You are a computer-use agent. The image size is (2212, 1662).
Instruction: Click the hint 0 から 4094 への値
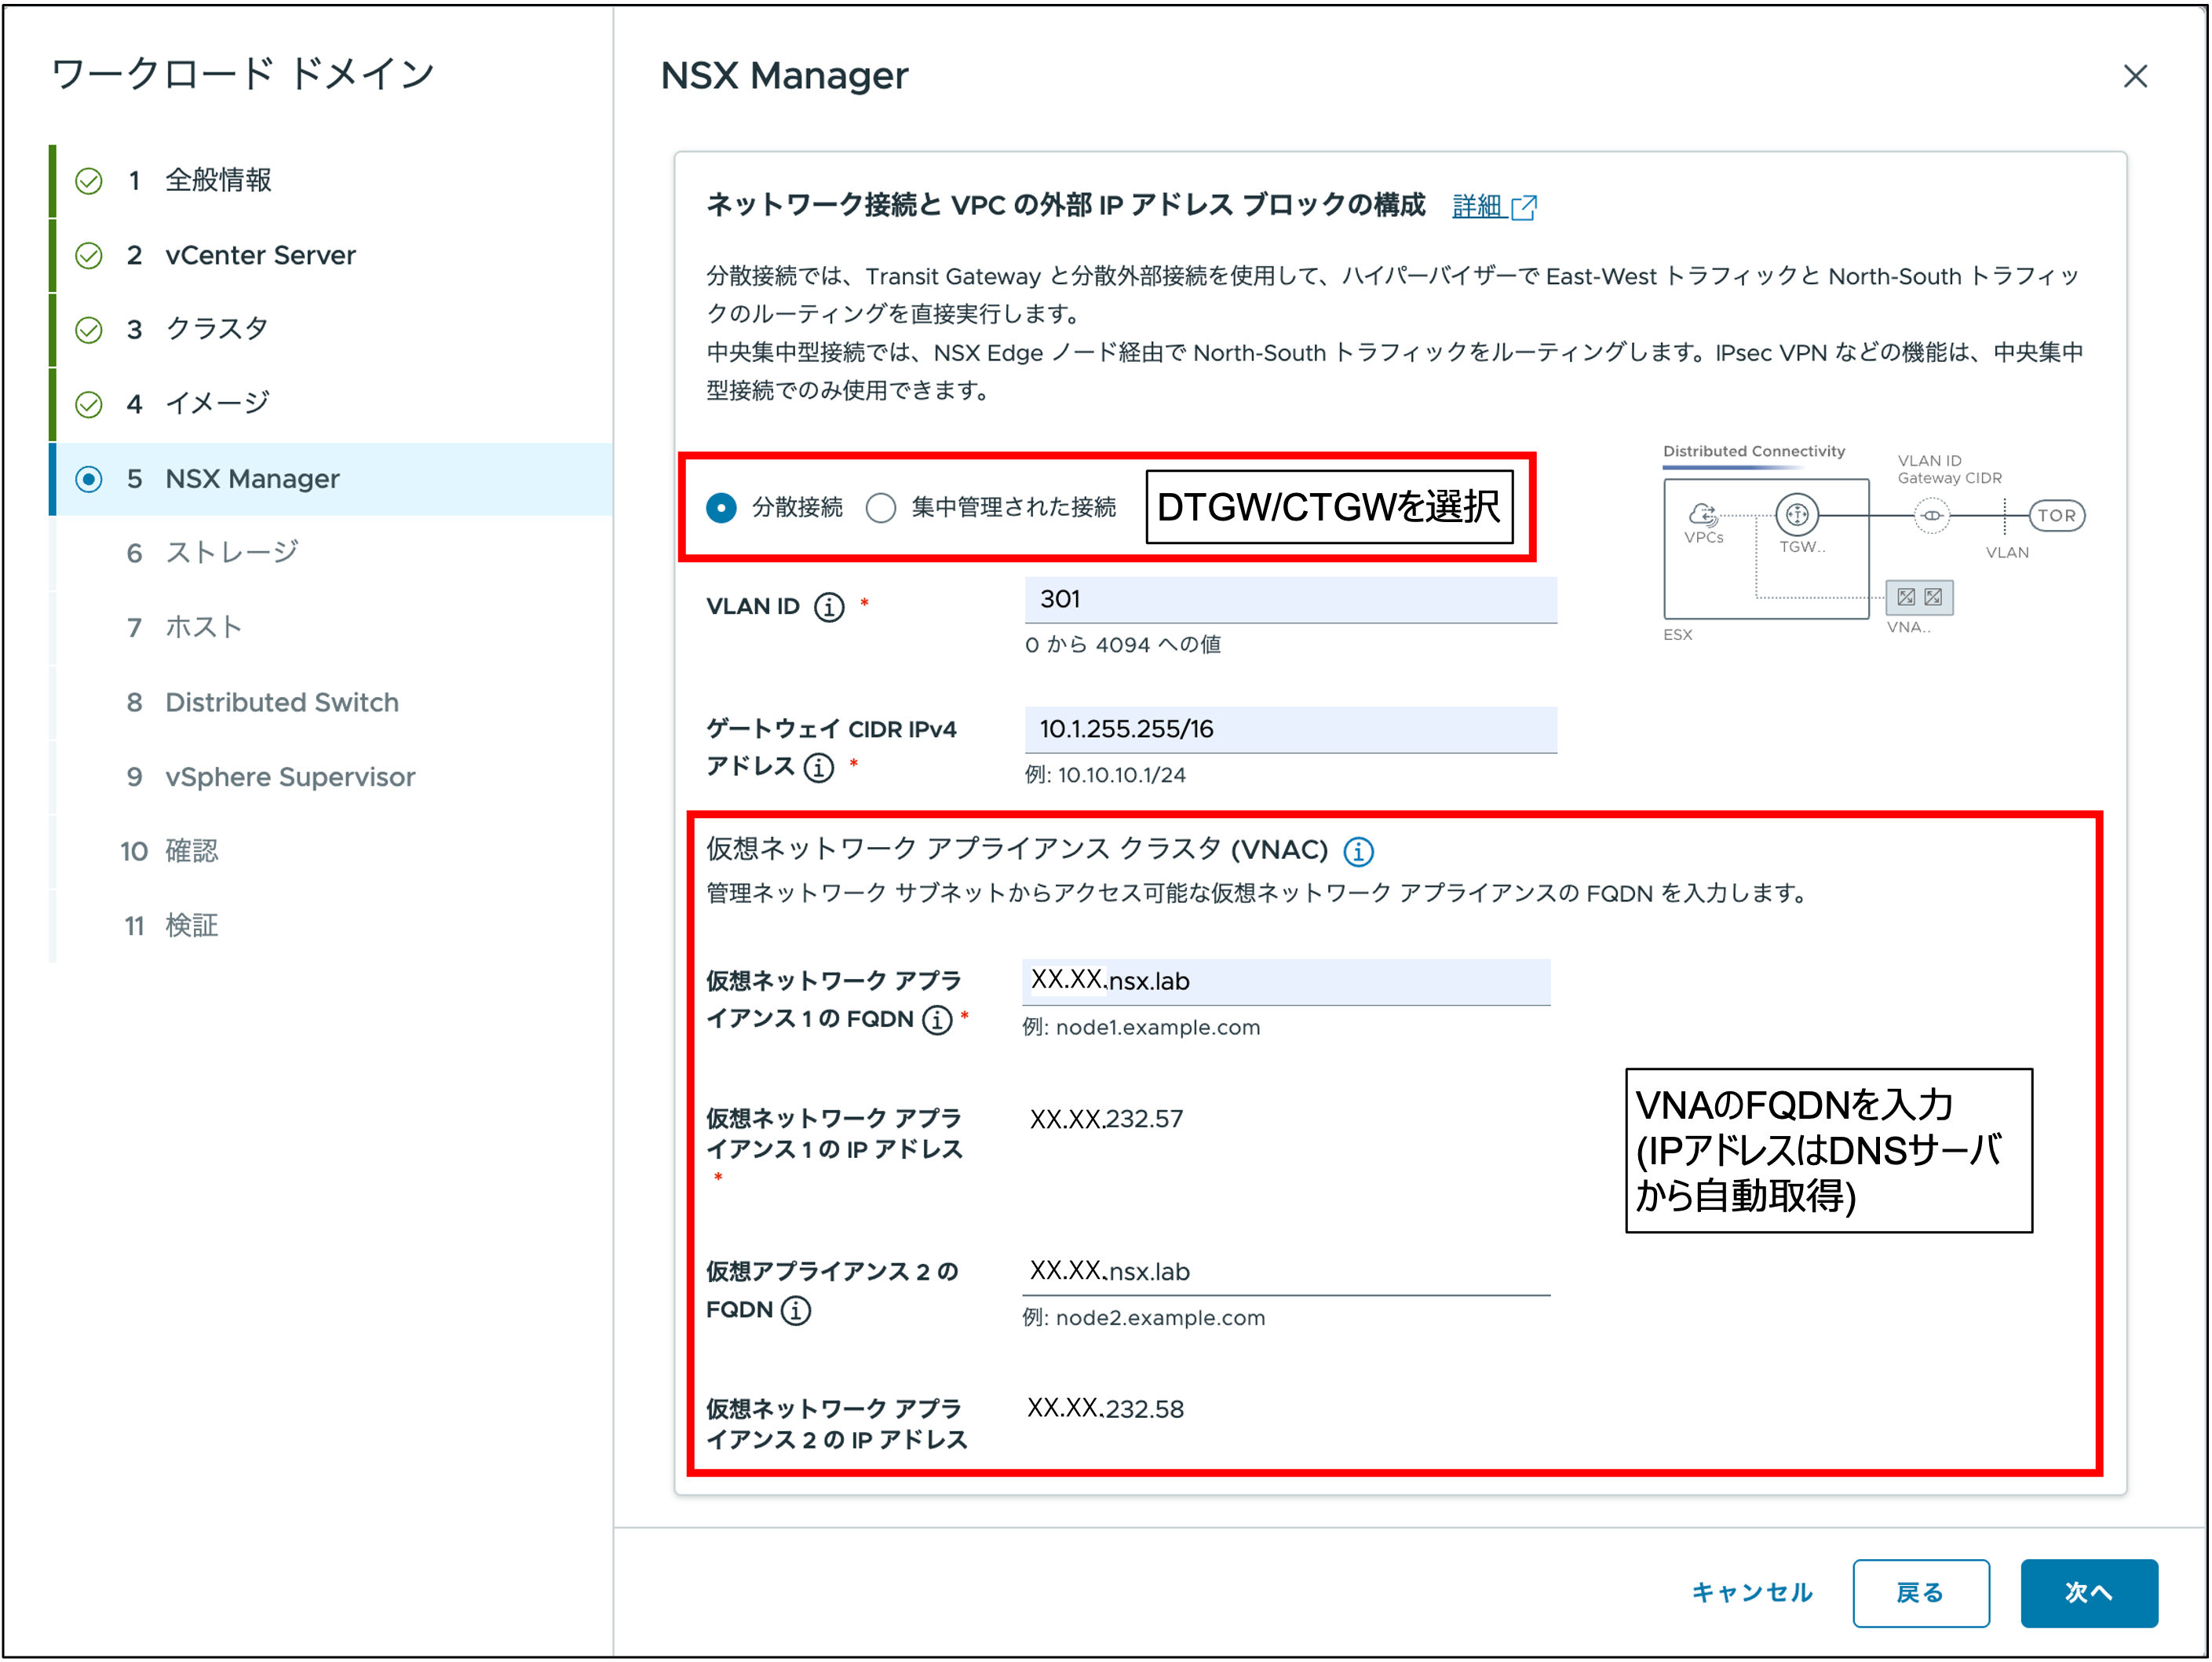pyautogui.click(x=1122, y=645)
